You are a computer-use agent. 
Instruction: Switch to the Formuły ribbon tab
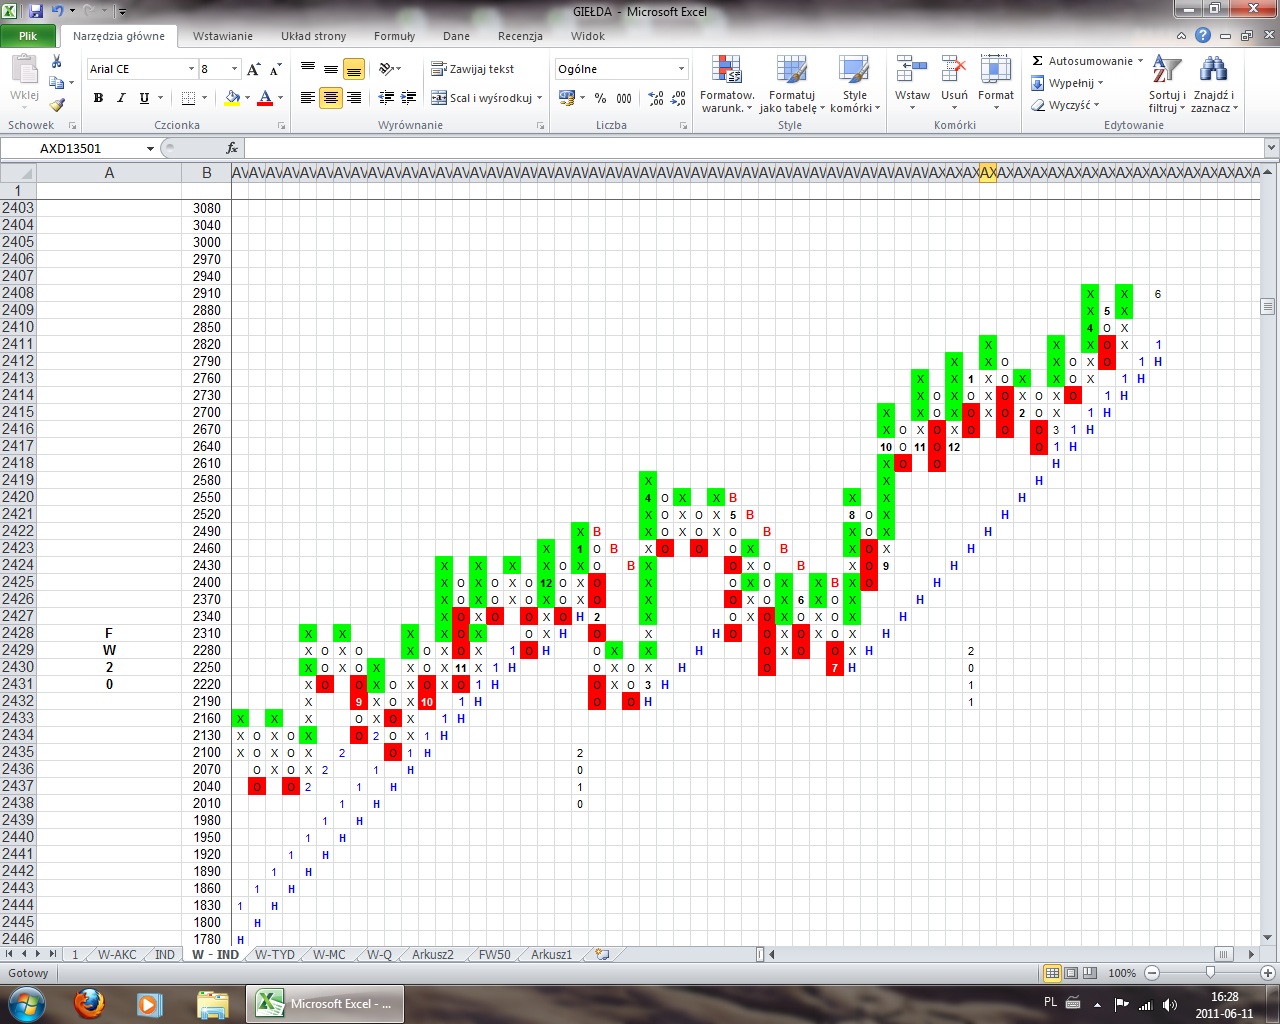click(x=394, y=36)
